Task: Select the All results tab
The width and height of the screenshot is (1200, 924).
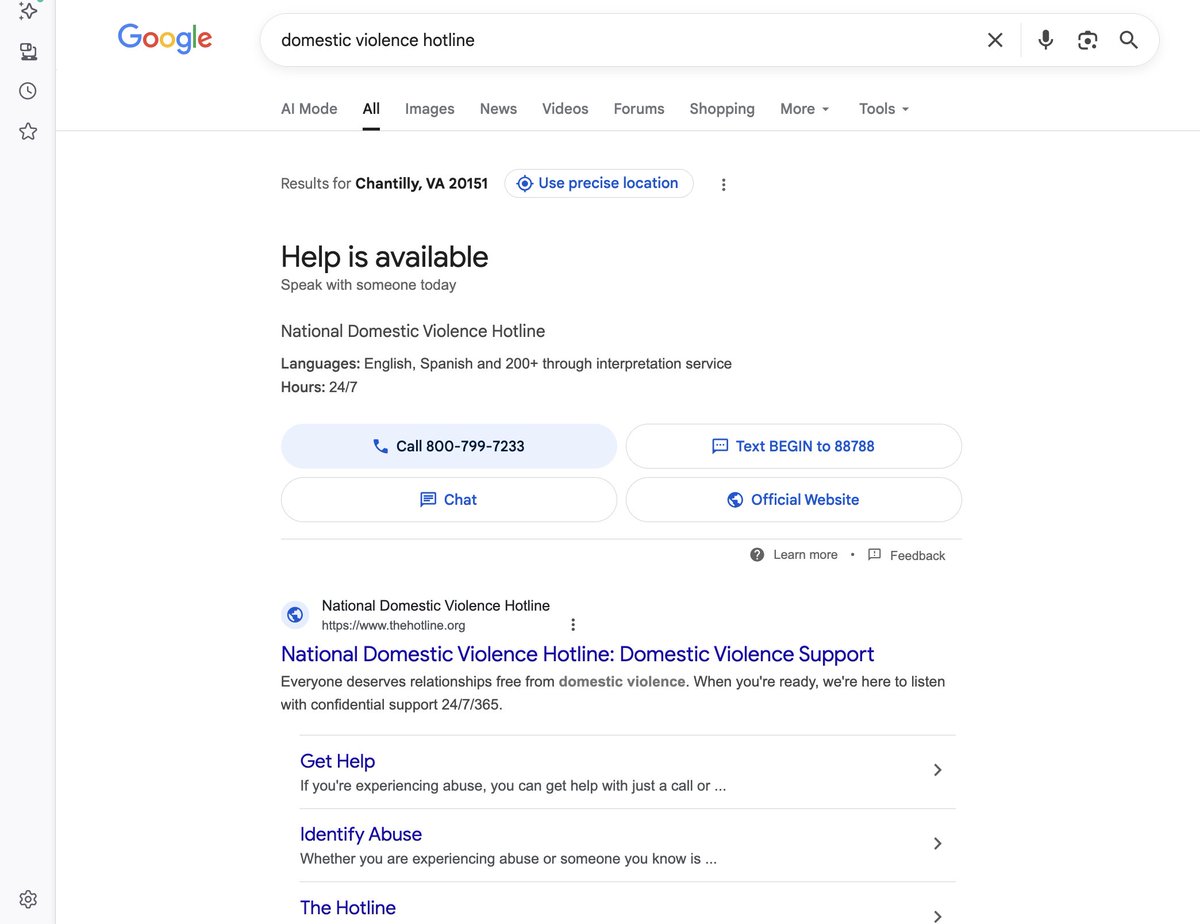Action: (x=371, y=109)
